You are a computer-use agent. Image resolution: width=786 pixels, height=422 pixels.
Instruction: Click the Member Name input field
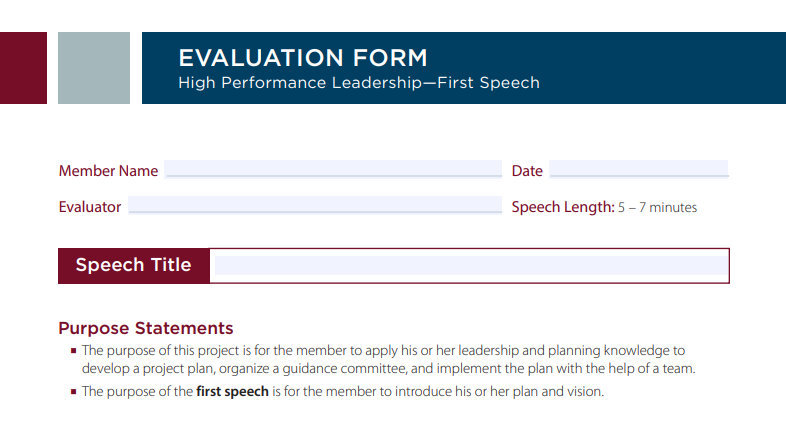[x=333, y=169]
